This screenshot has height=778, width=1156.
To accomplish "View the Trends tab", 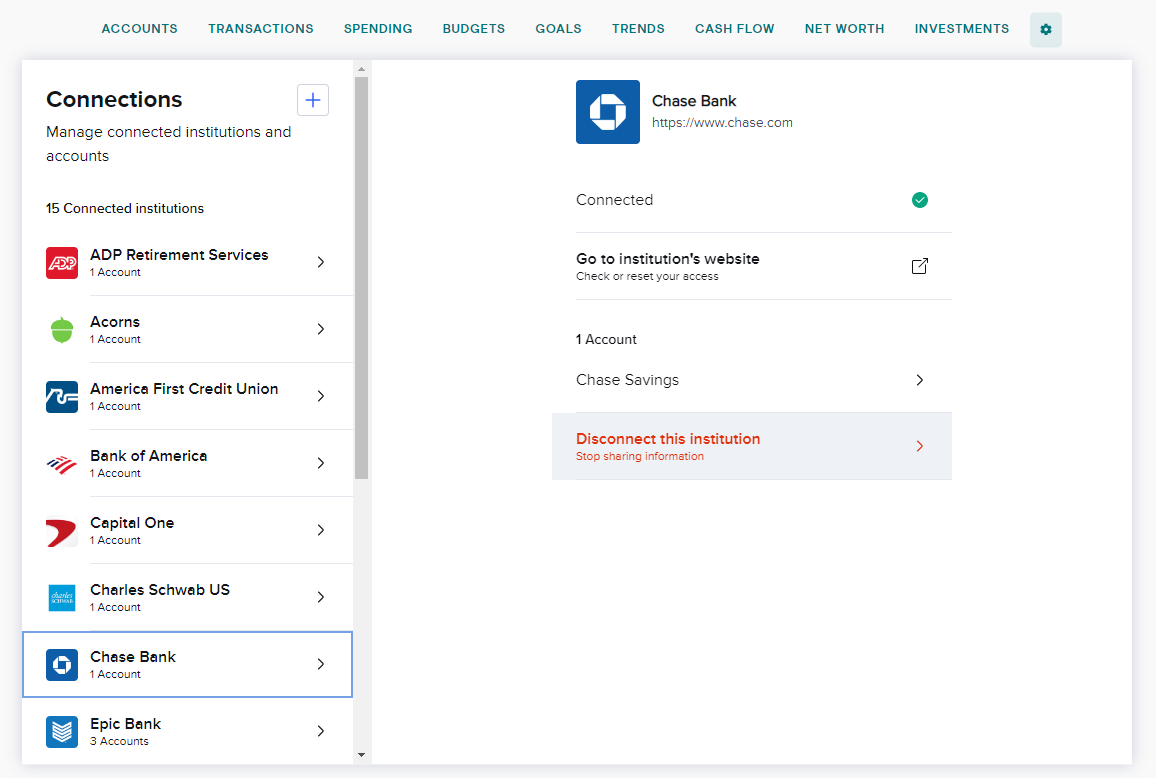I will click(x=638, y=29).
